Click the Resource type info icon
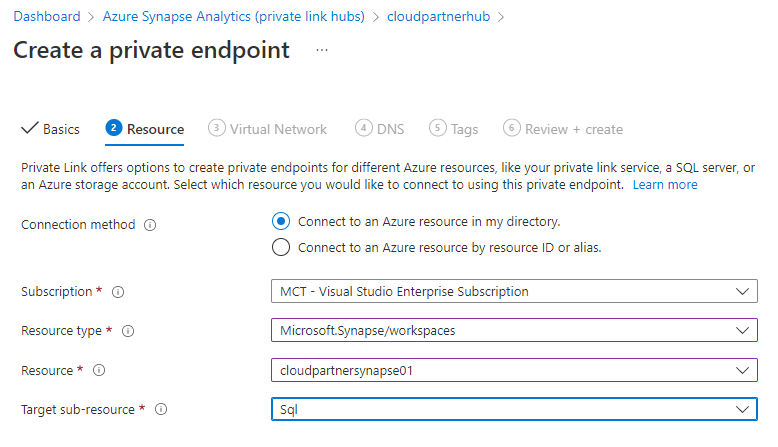This screenshot has height=447, width=778. click(x=128, y=331)
